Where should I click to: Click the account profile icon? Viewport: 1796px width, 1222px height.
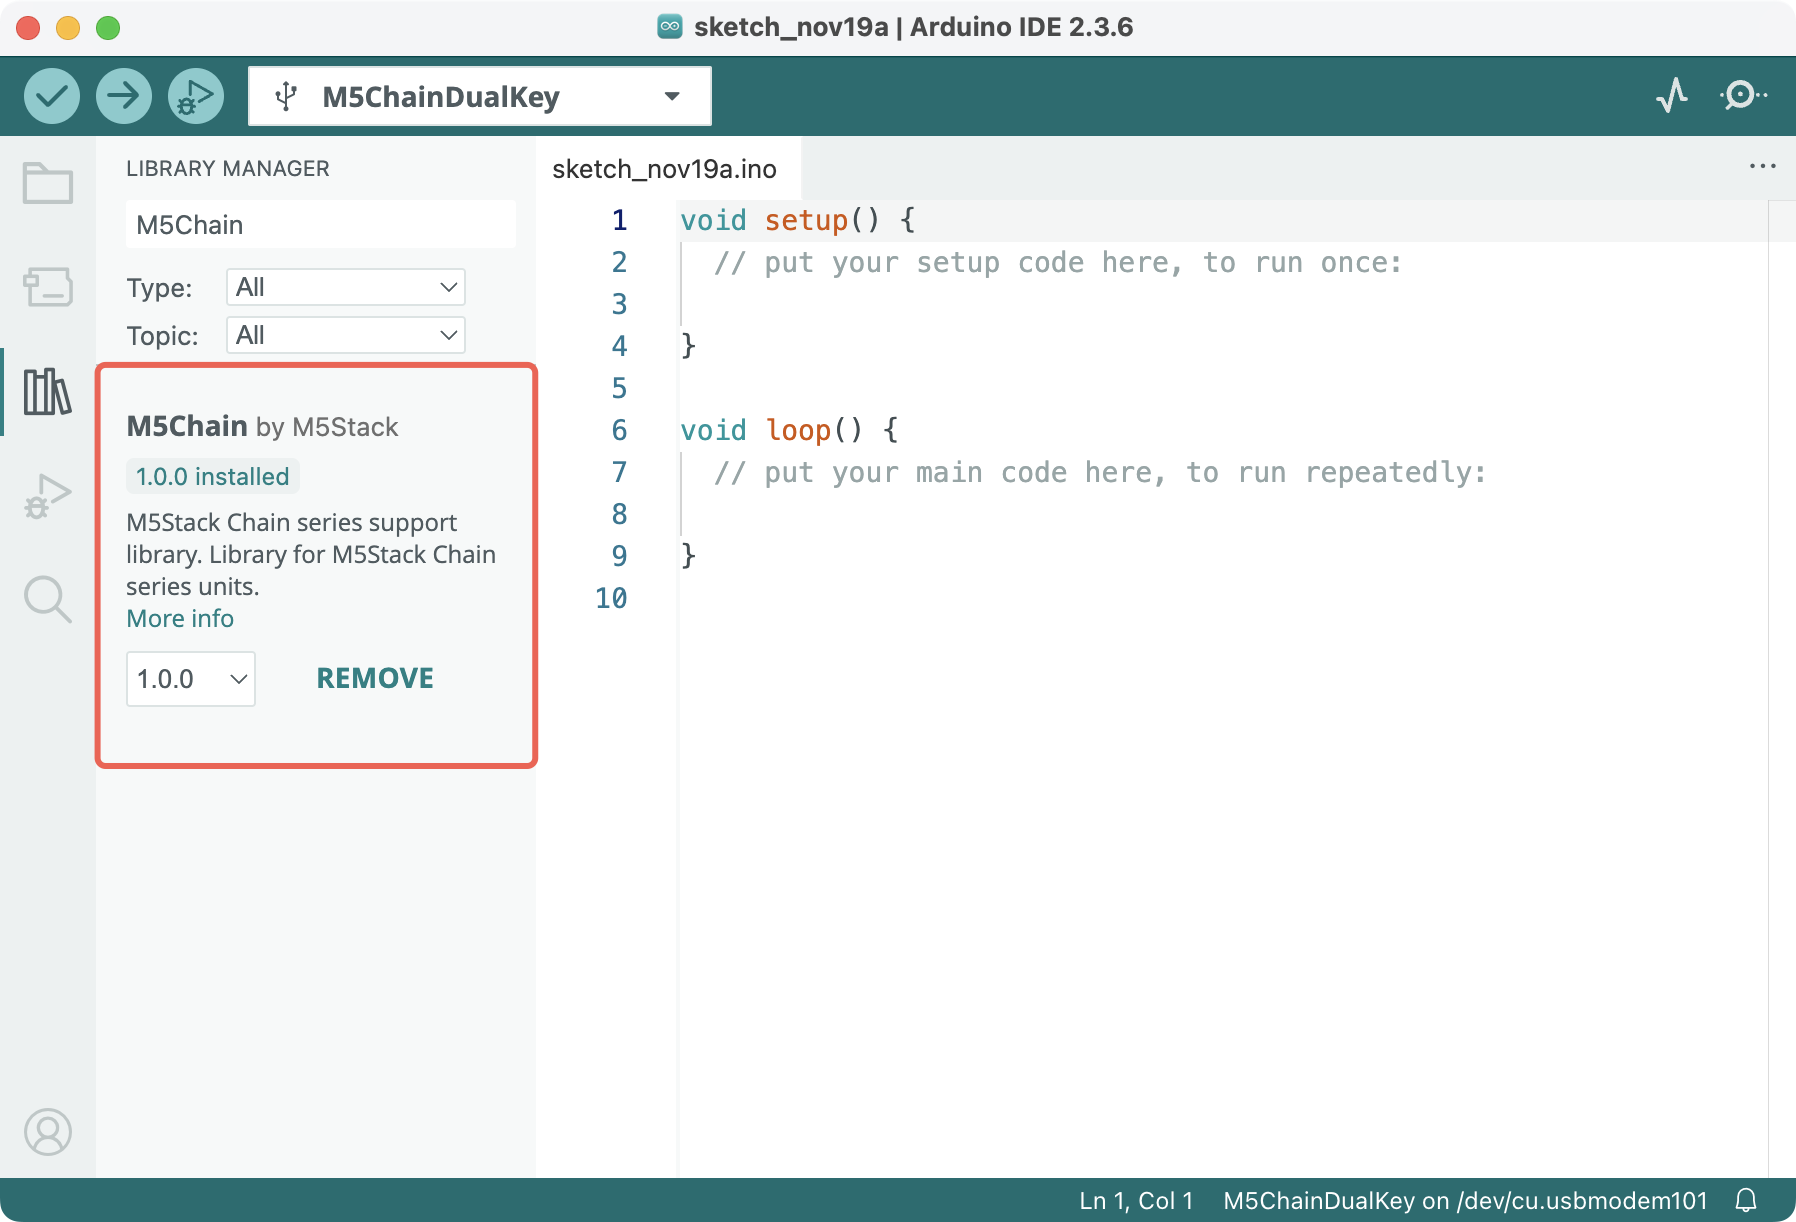click(48, 1132)
